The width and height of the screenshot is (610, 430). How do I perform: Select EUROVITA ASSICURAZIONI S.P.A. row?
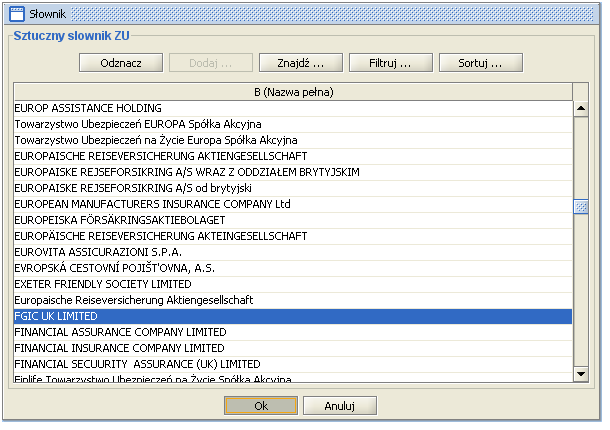click(293, 252)
